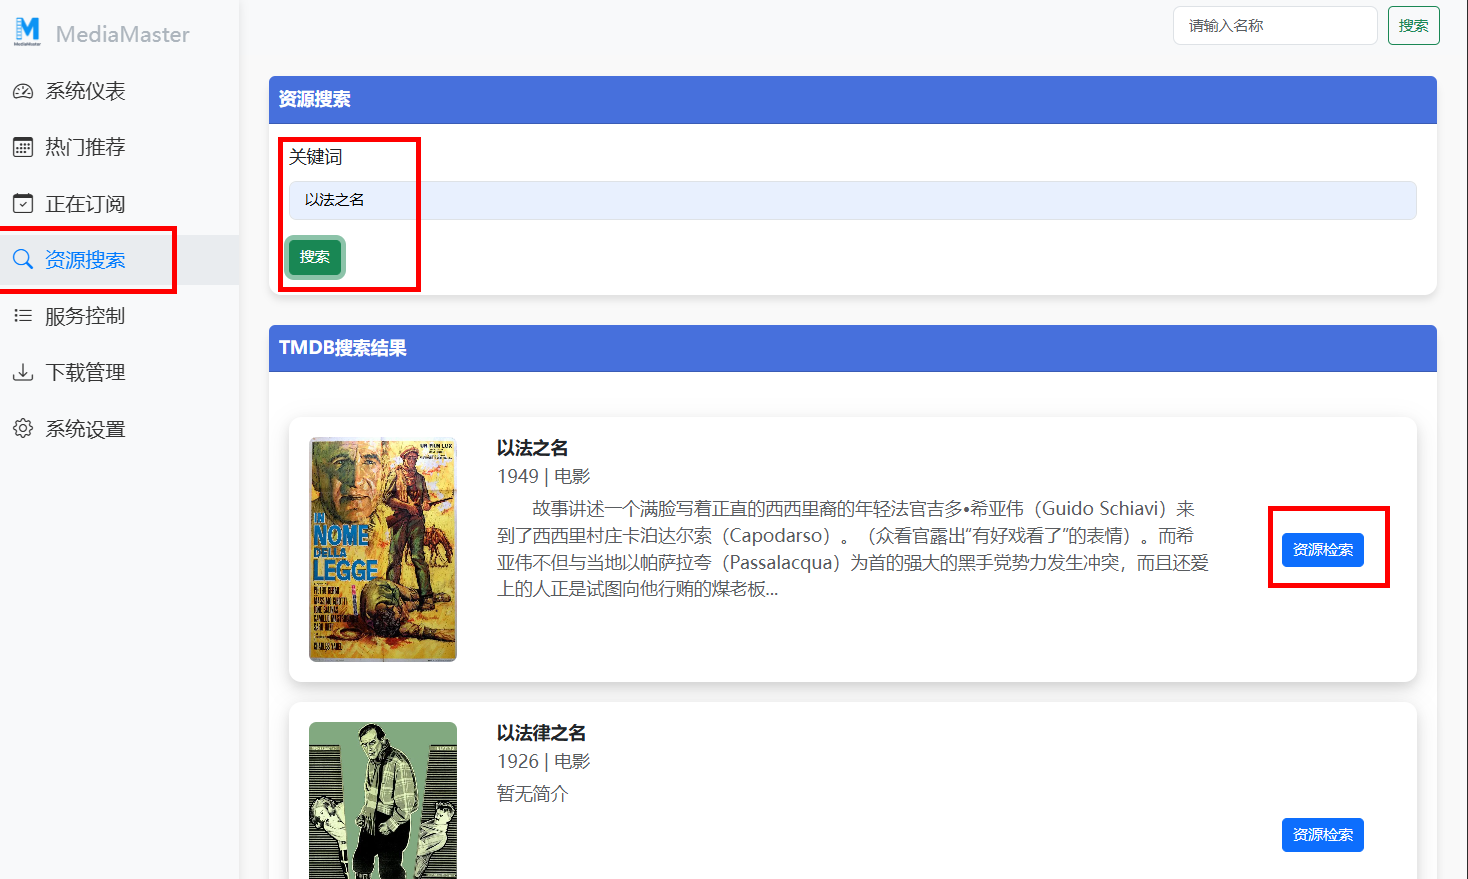Click the calendar-check icon beside 正在订阅
The height and width of the screenshot is (879, 1468).
point(23,204)
